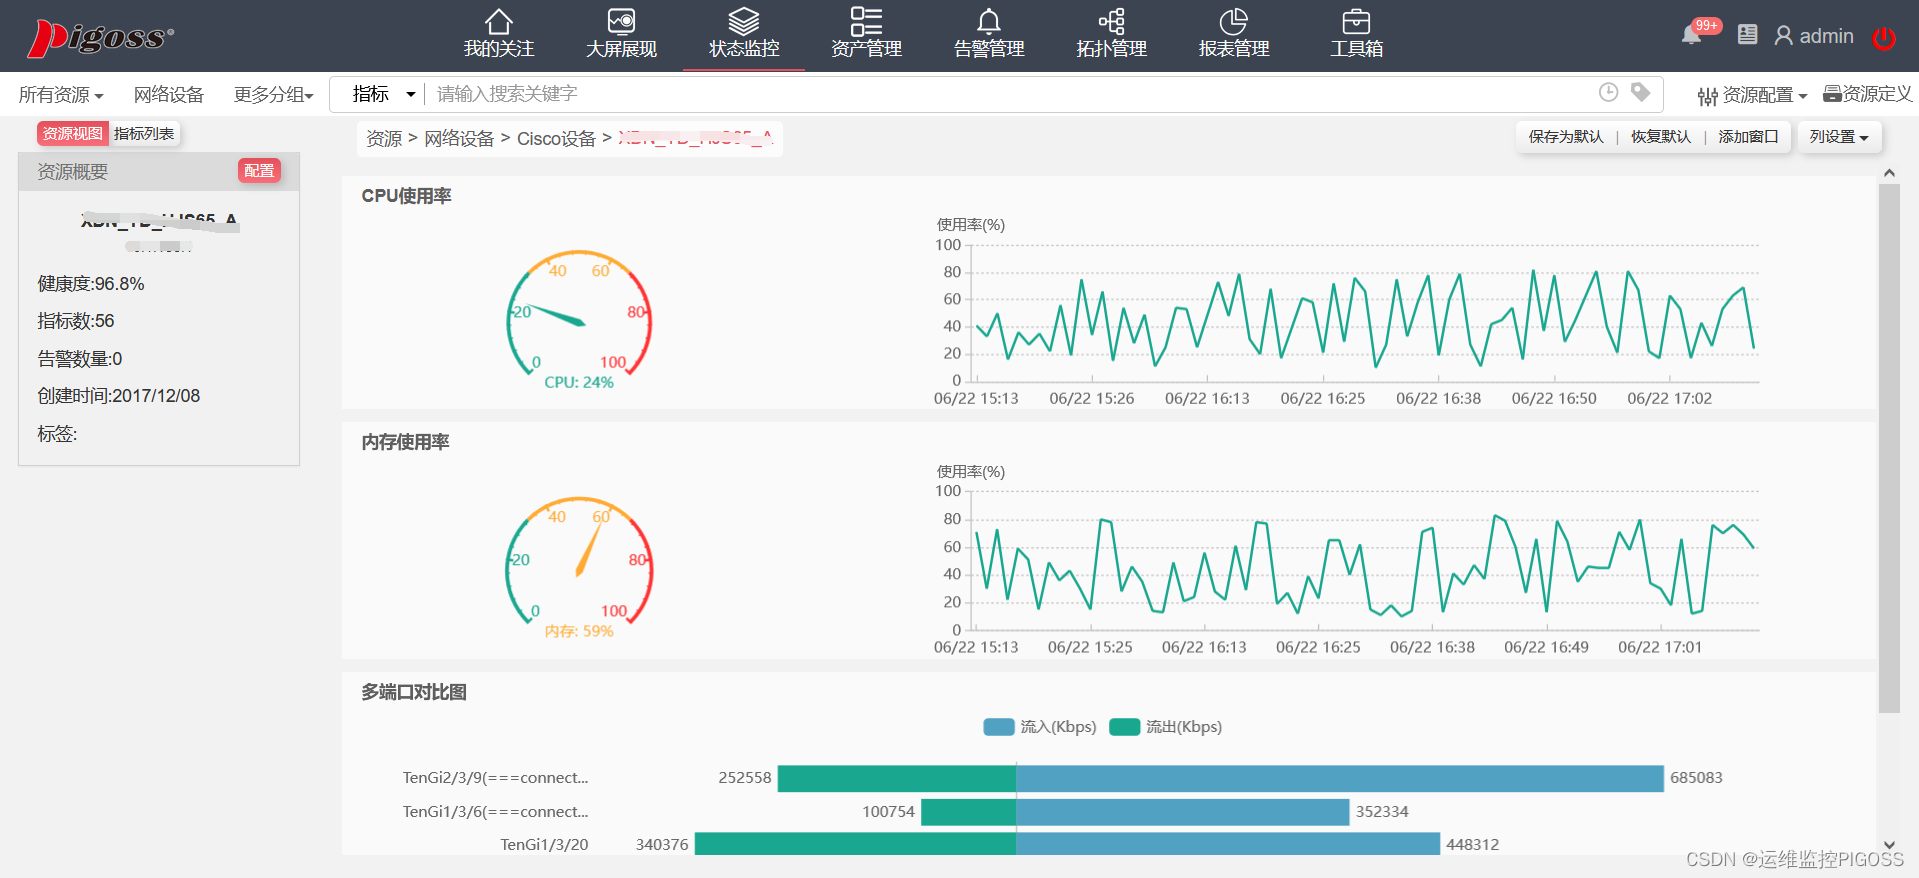The image size is (1919, 878).
Task: Click 资源定义 menu item
Action: (1877, 94)
